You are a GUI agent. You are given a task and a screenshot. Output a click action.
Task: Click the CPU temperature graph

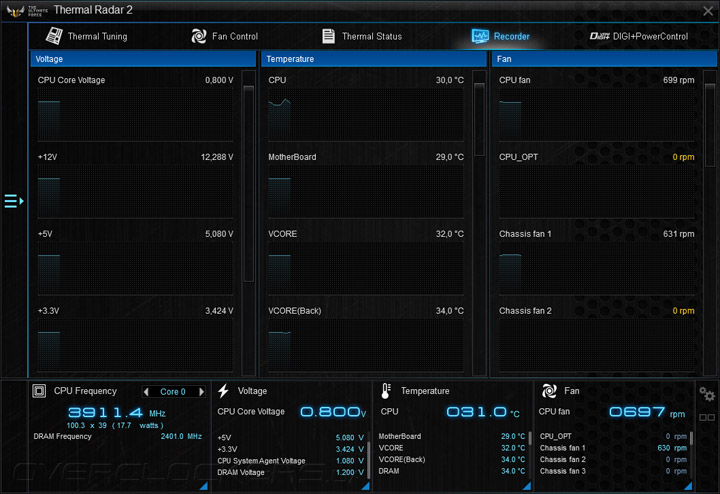click(x=366, y=115)
